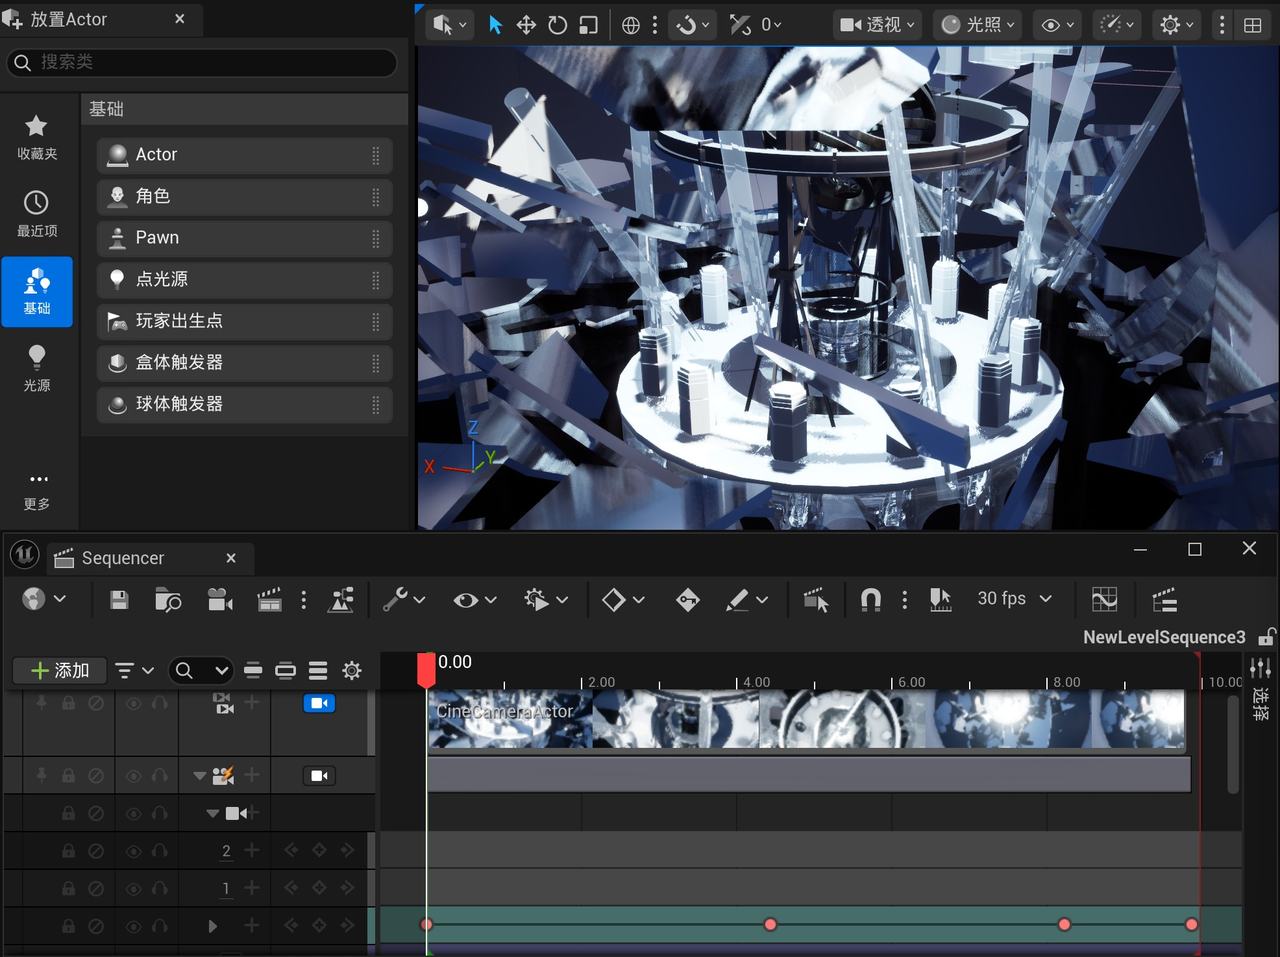Click the 添加 add track button
This screenshot has width=1280, height=957.
pos(60,671)
